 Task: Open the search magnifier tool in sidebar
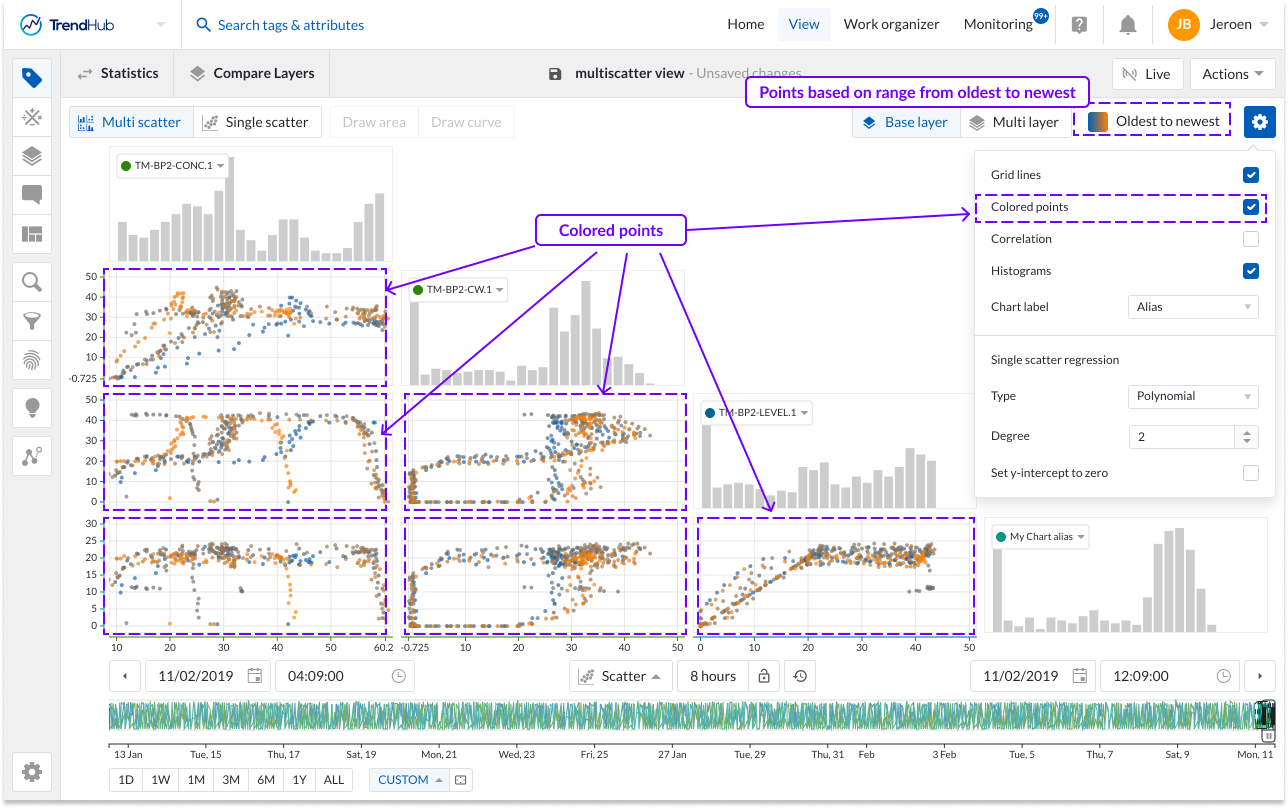coord(32,282)
